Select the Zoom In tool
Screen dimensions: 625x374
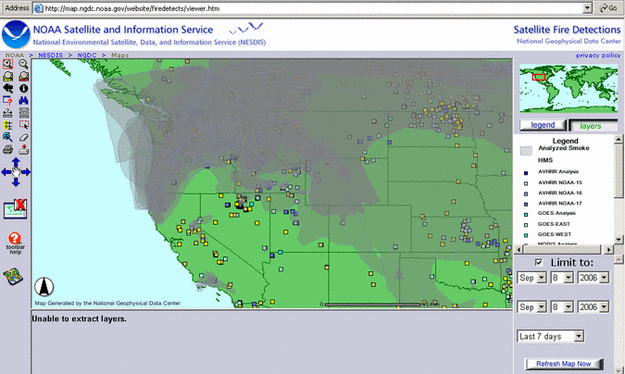(8, 64)
